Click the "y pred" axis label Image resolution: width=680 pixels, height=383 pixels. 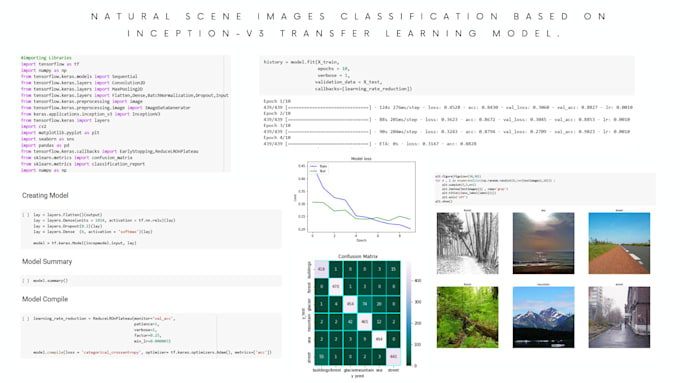pos(358,376)
